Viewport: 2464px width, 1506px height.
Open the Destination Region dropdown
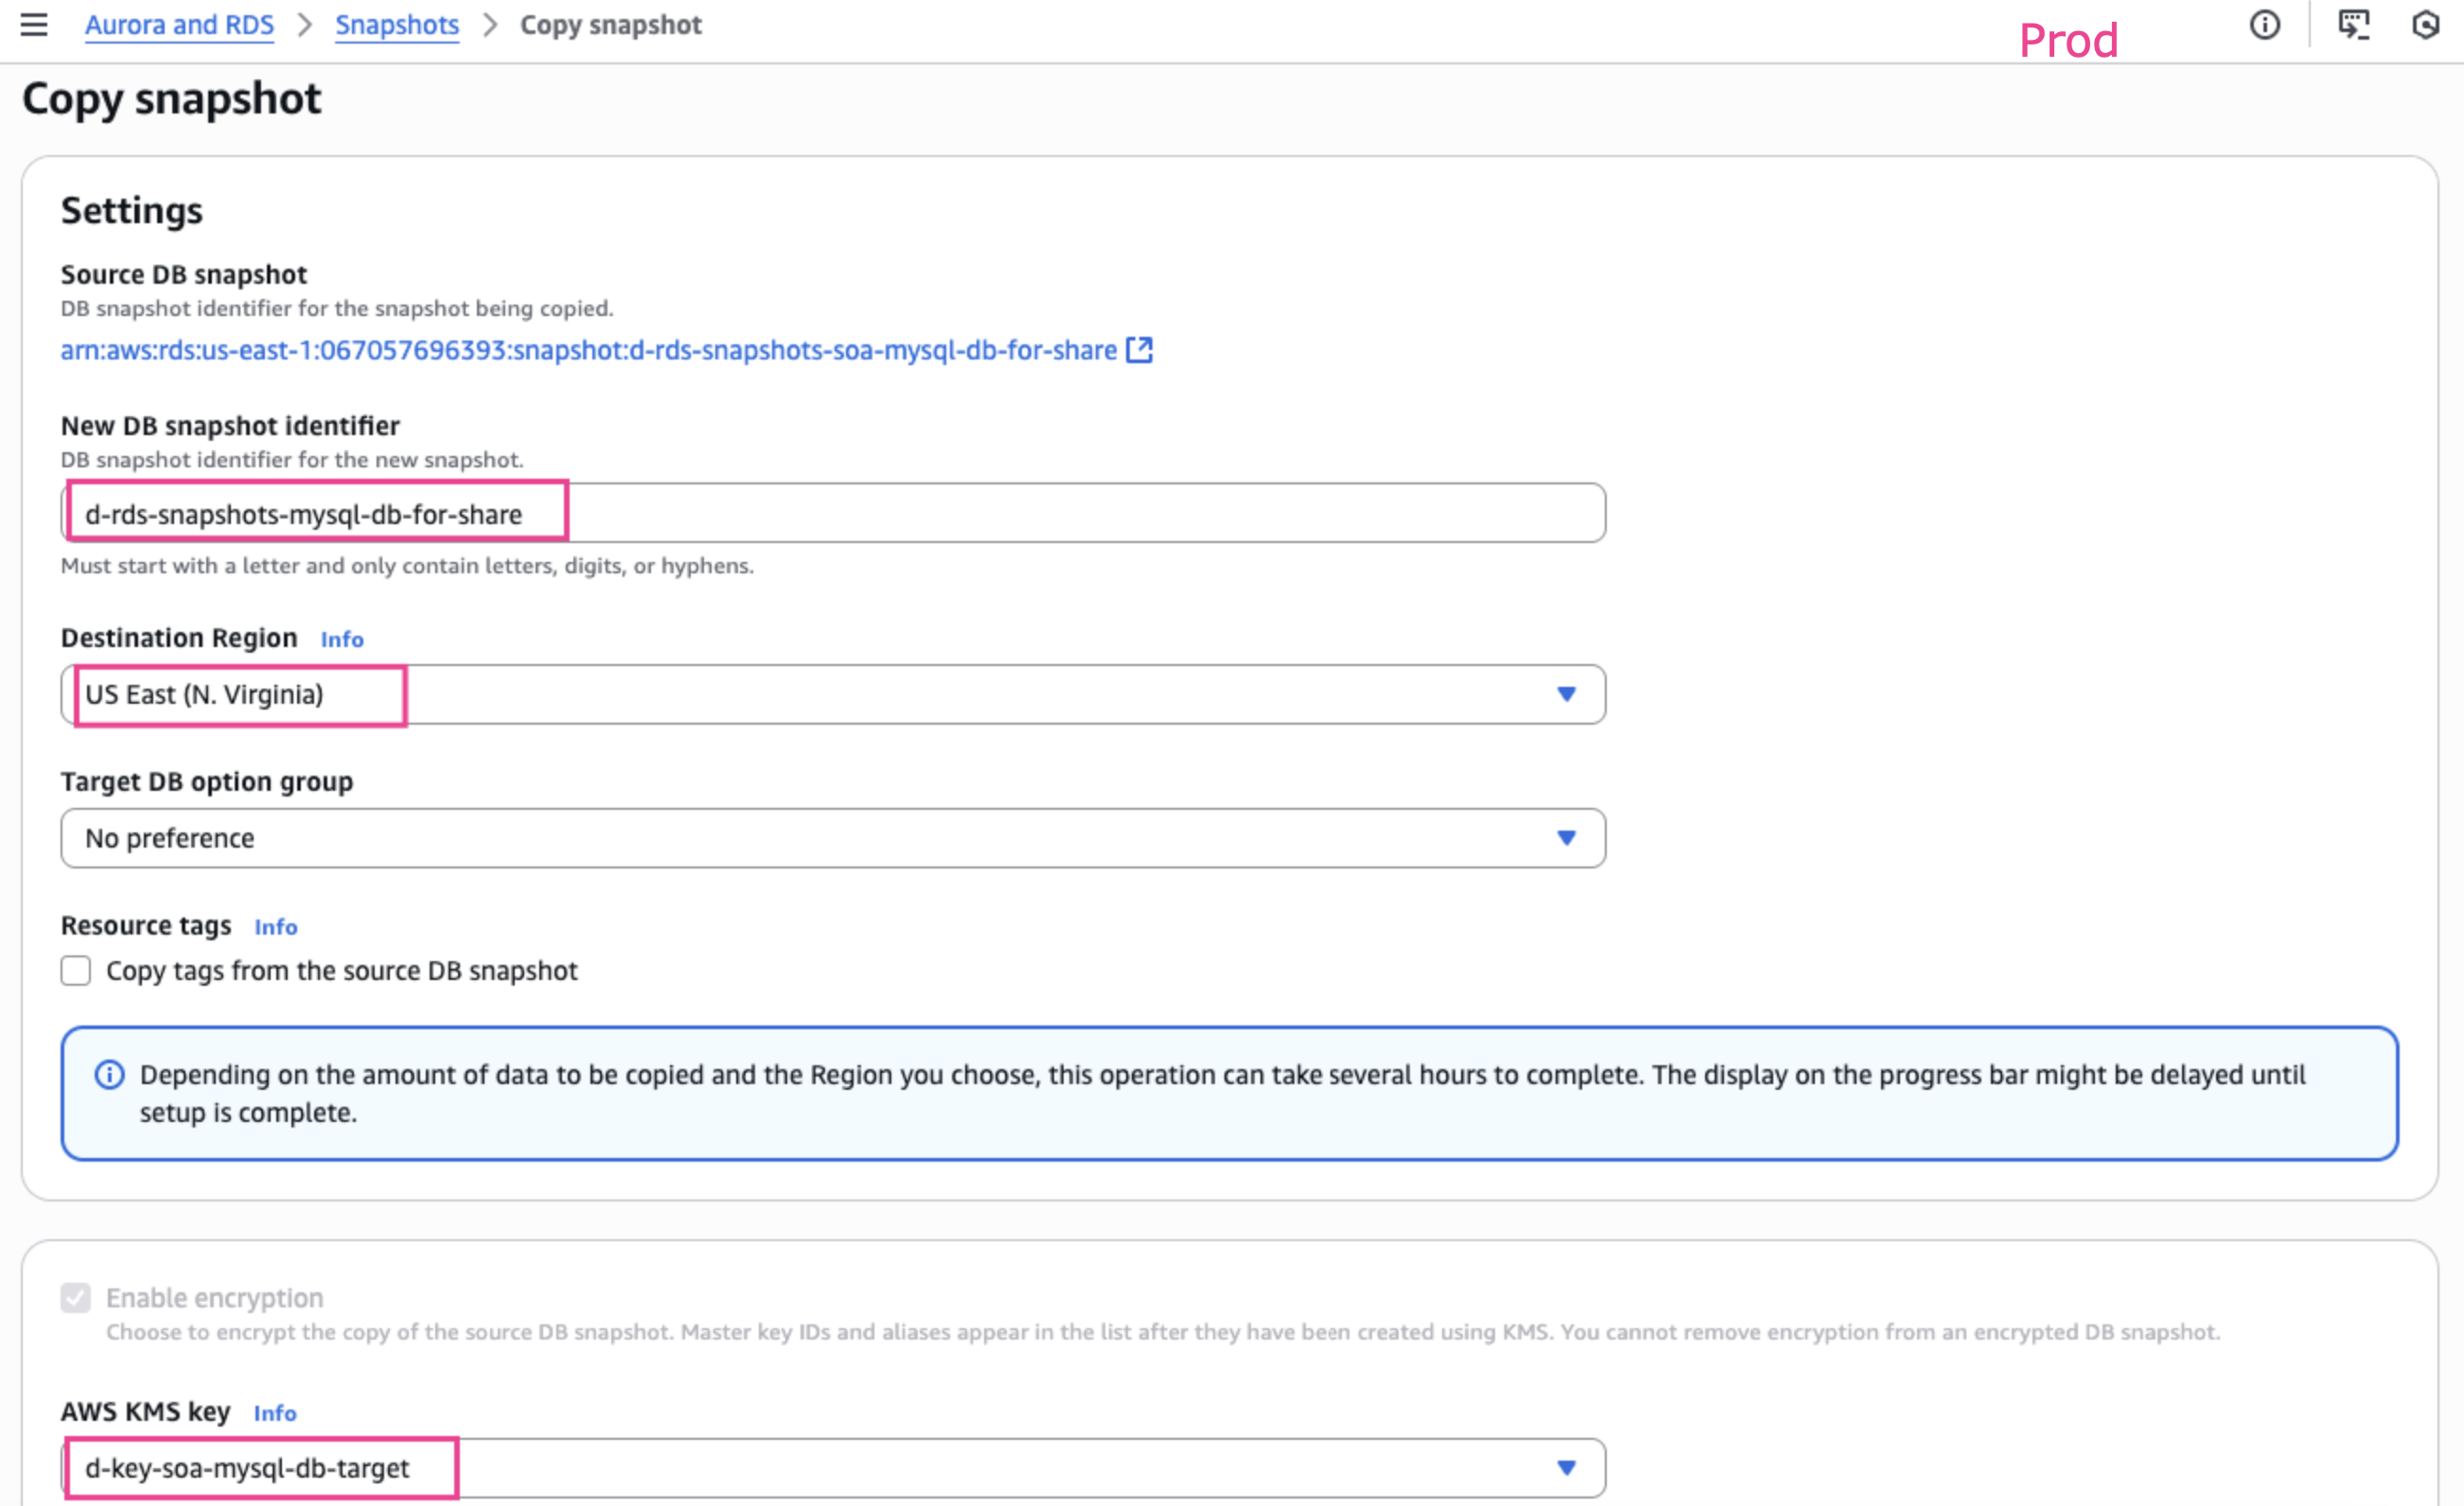pos(832,694)
